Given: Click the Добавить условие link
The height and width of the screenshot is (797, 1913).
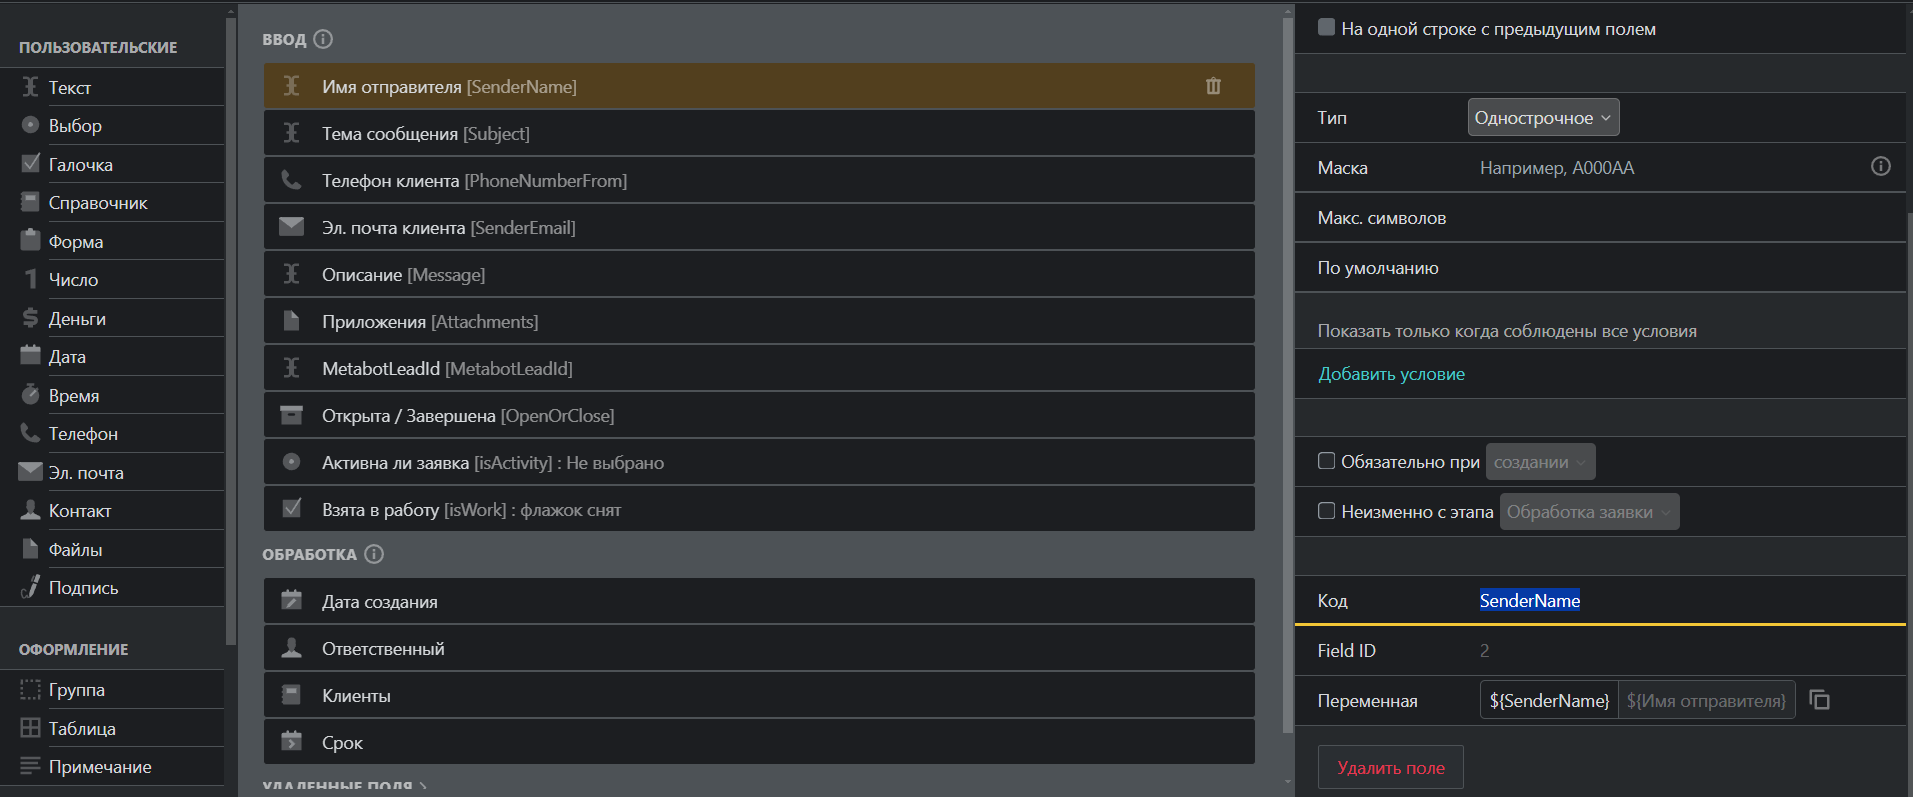Looking at the screenshot, I should (x=1391, y=374).
